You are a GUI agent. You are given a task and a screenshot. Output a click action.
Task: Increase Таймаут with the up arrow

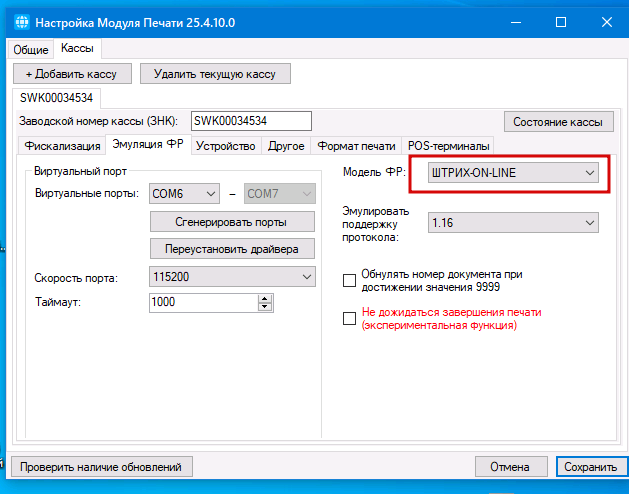pyautogui.click(x=265, y=298)
